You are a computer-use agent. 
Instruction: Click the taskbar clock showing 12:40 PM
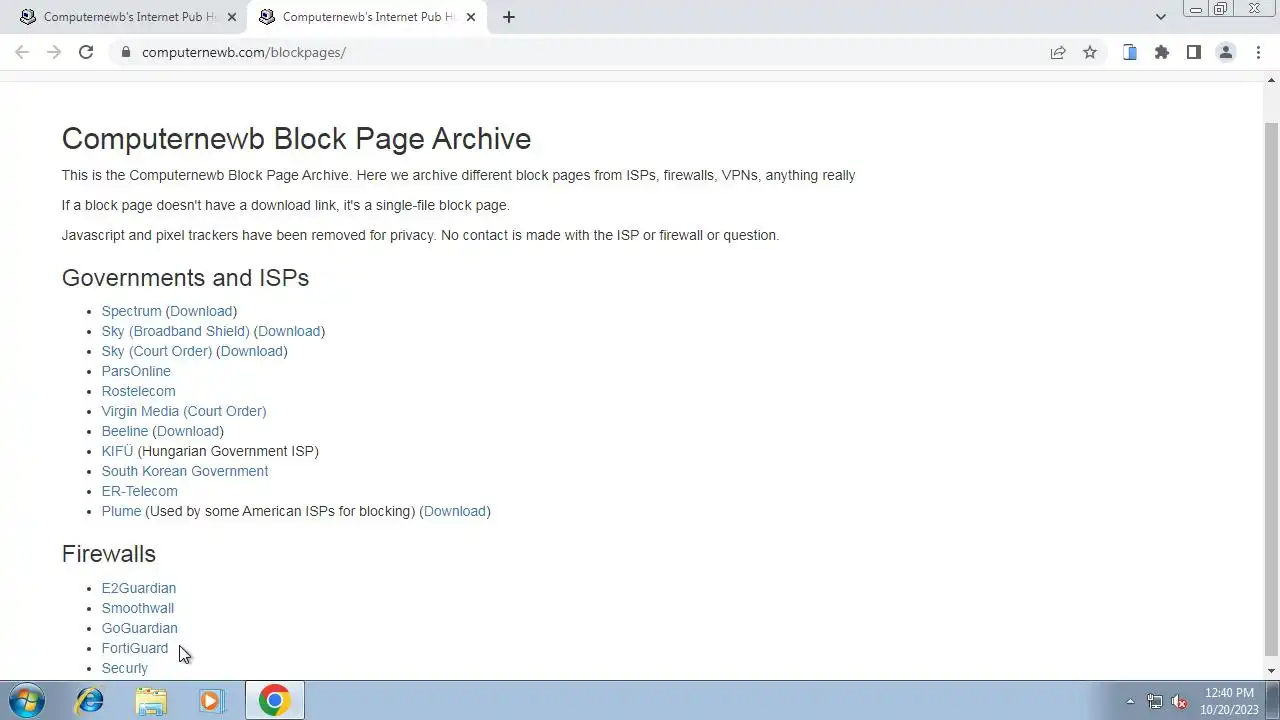pyautogui.click(x=1229, y=701)
